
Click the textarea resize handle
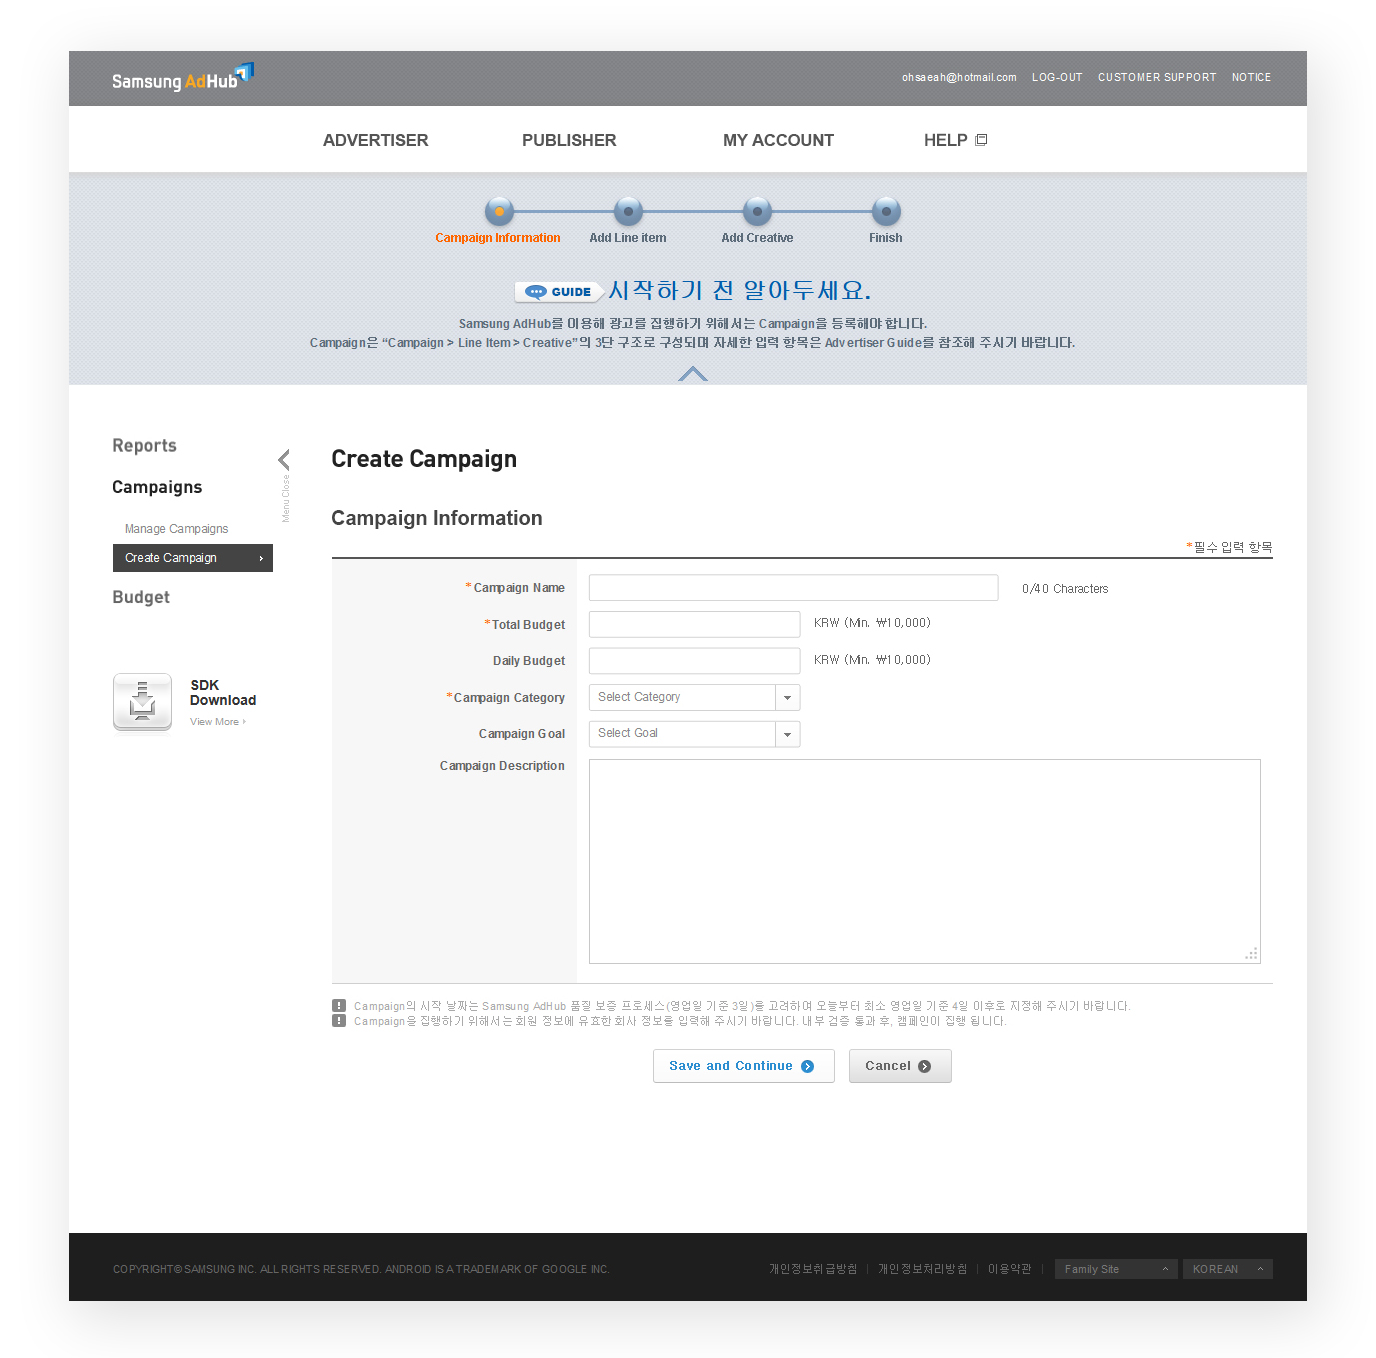click(x=1251, y=954)
